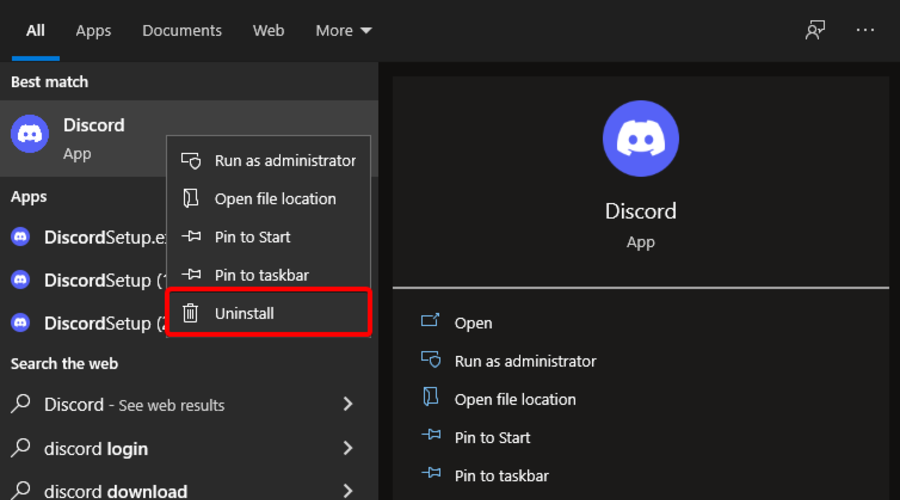Click shield icon in context menu
Image resolution: width=900 pixels, height=500 pixels.
191,161
